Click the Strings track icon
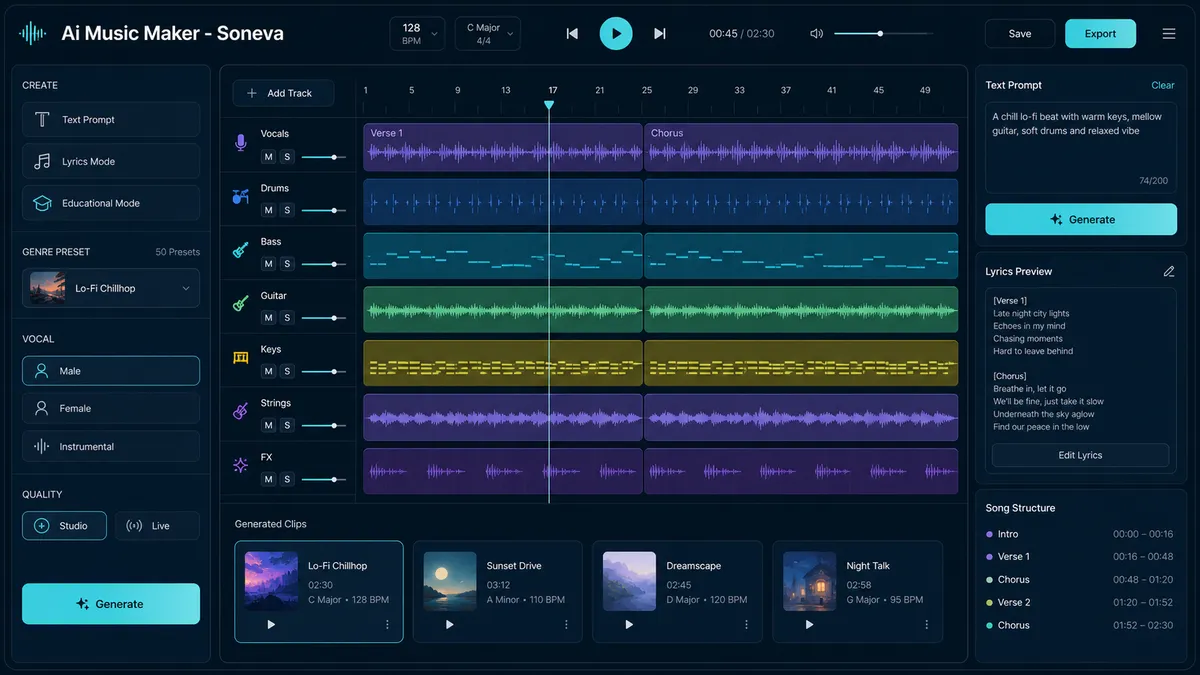 [240, 411]
